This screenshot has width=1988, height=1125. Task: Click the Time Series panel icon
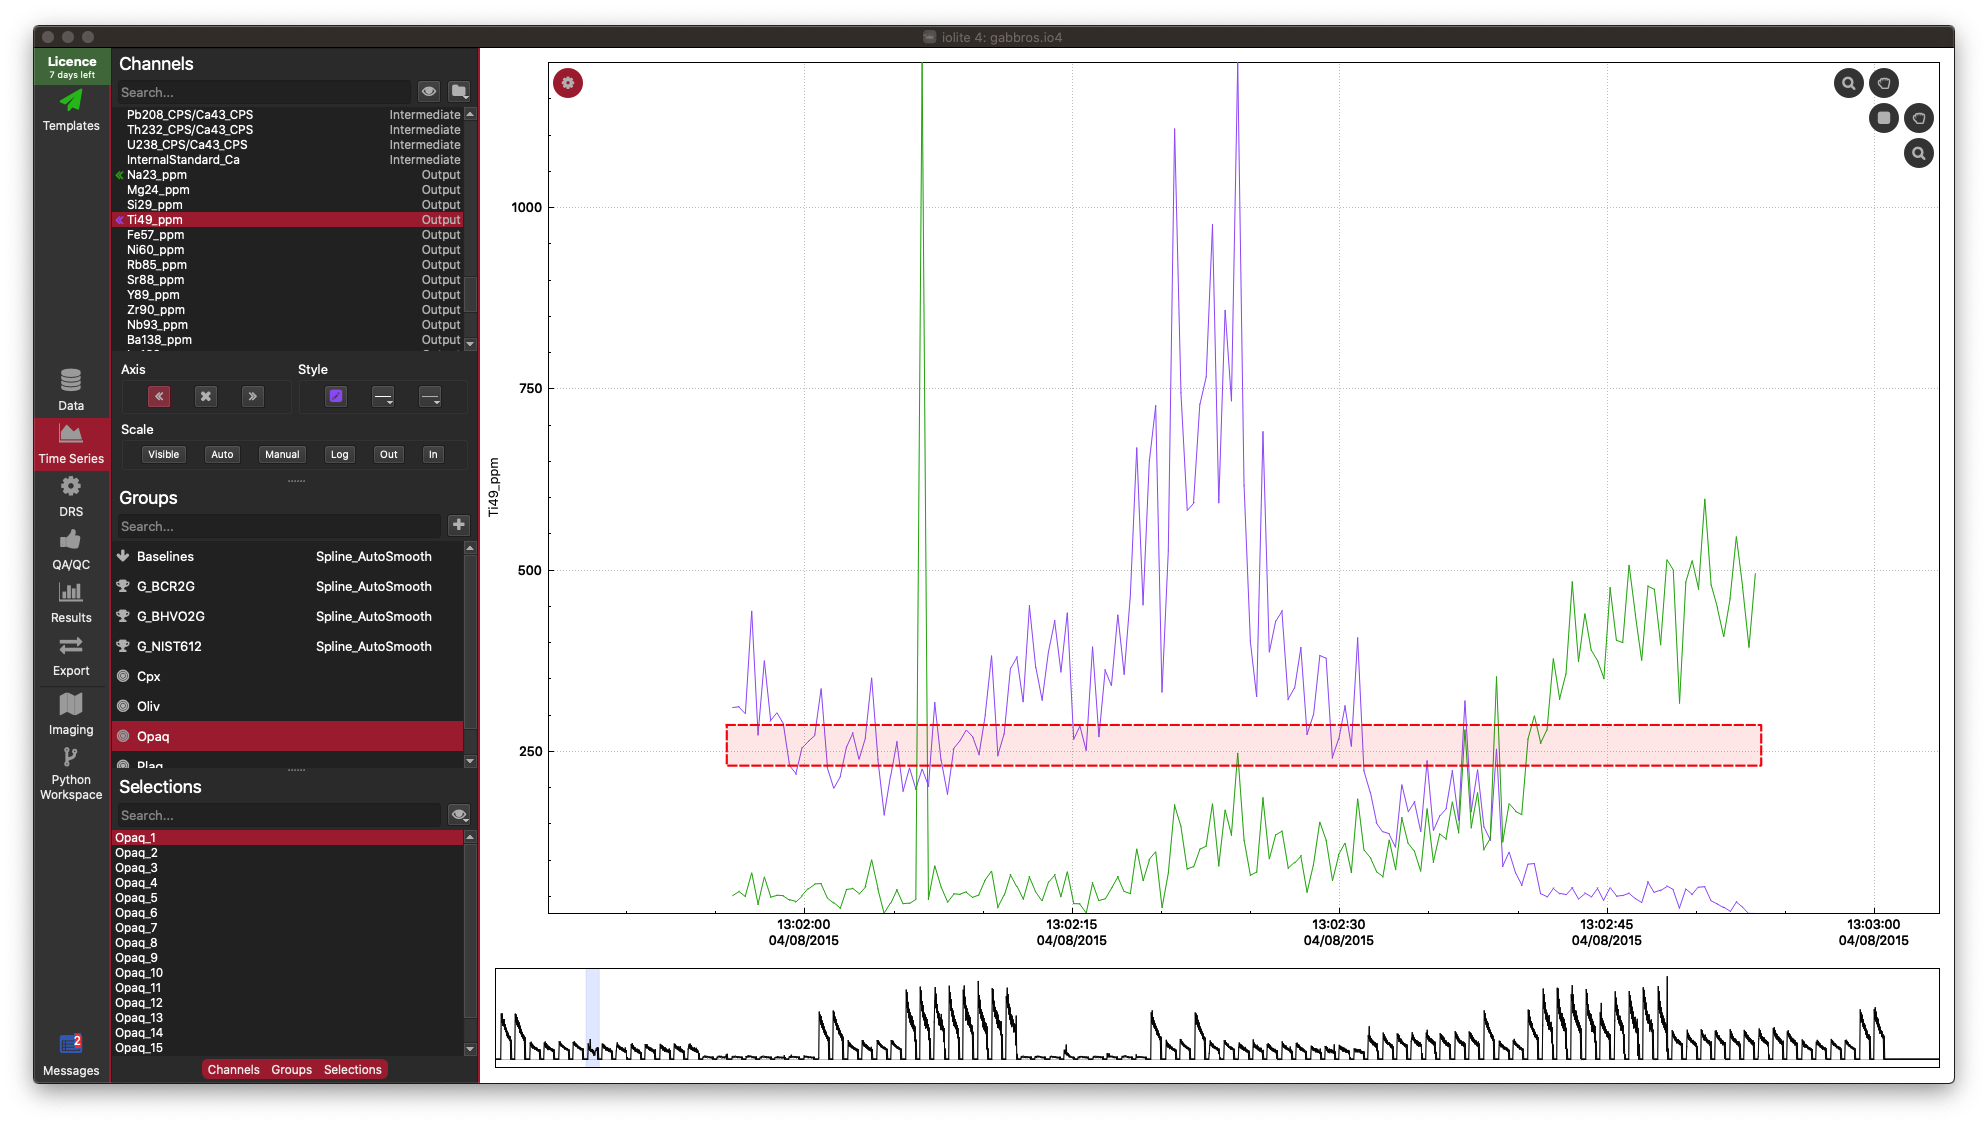pyautogui.click(x=70, y=444)
